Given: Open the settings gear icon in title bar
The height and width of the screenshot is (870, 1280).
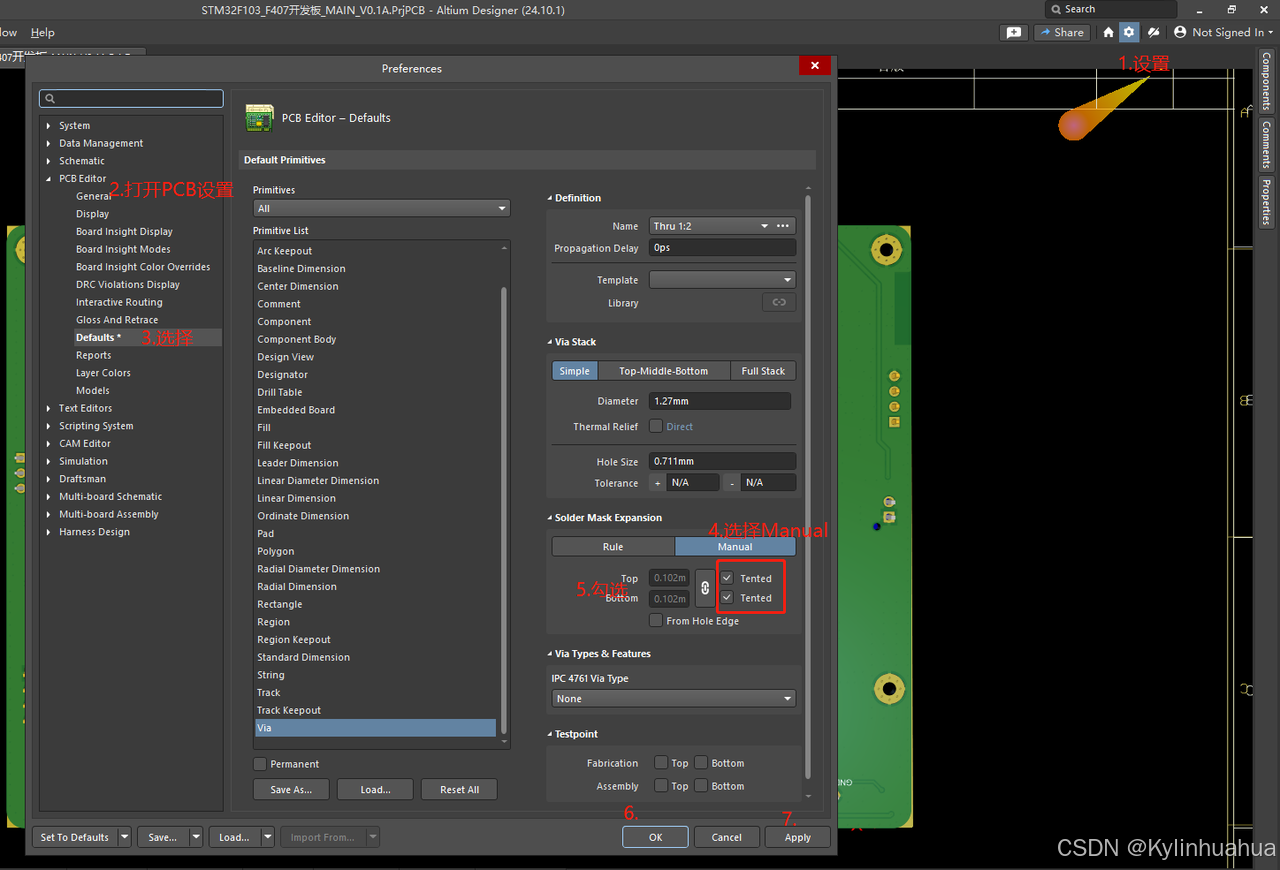Looking at the screenshot, I should coord(1129,32).
